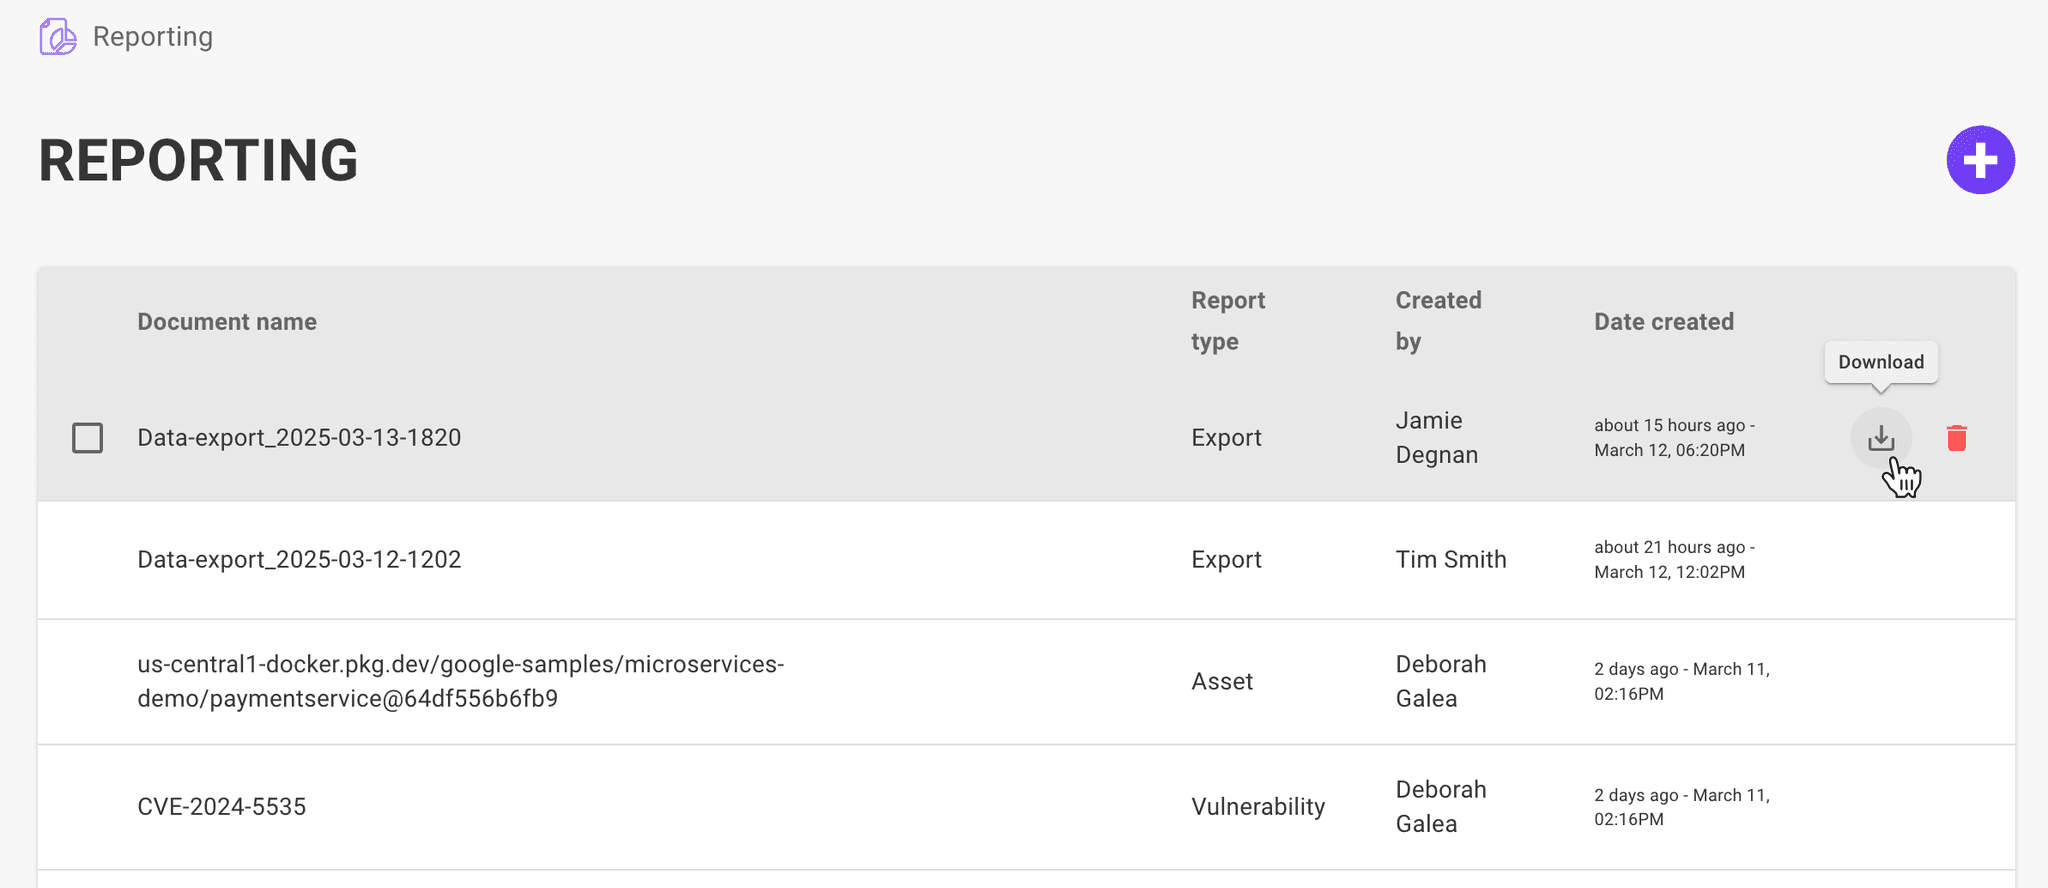This screenshot has height=888, width=2048.
Task: Click the REPORTING page title
Action: [x=197, y=159]
